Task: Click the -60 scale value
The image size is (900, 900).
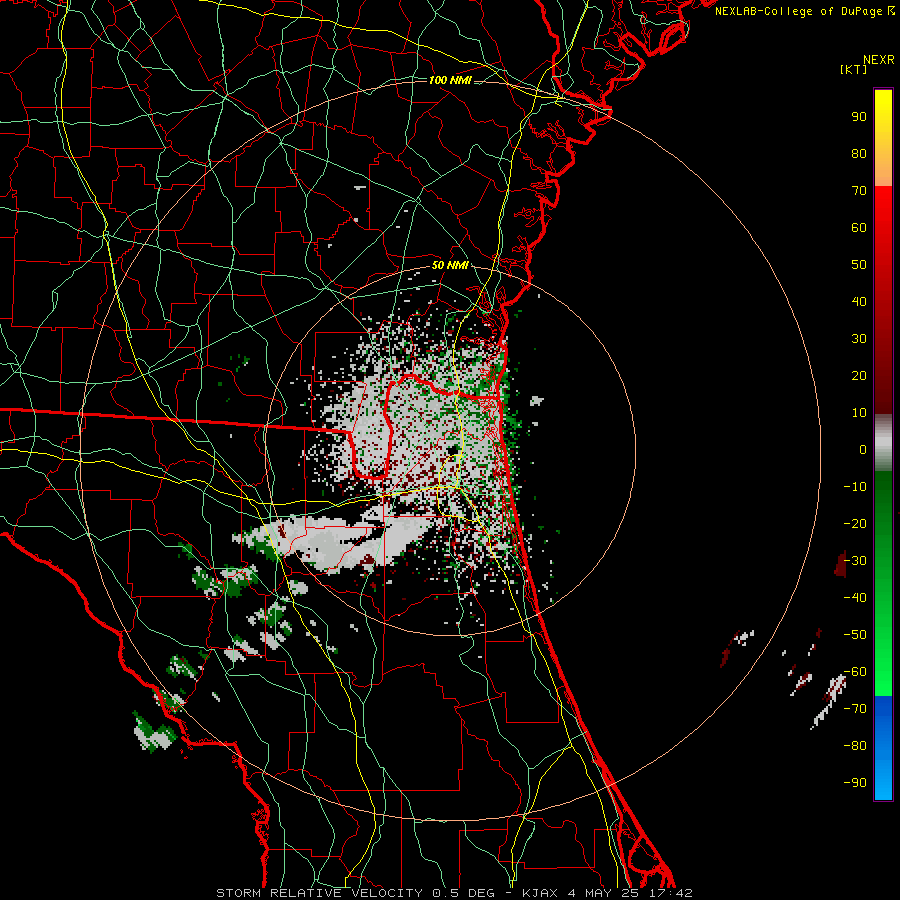Action: [855, 672]
